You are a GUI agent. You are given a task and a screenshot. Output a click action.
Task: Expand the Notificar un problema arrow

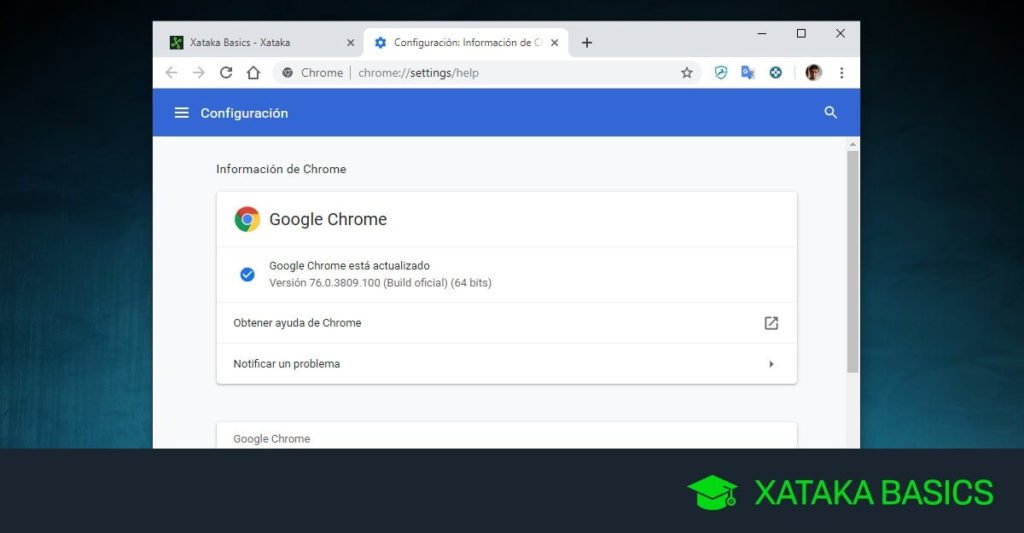coord(771,364)
